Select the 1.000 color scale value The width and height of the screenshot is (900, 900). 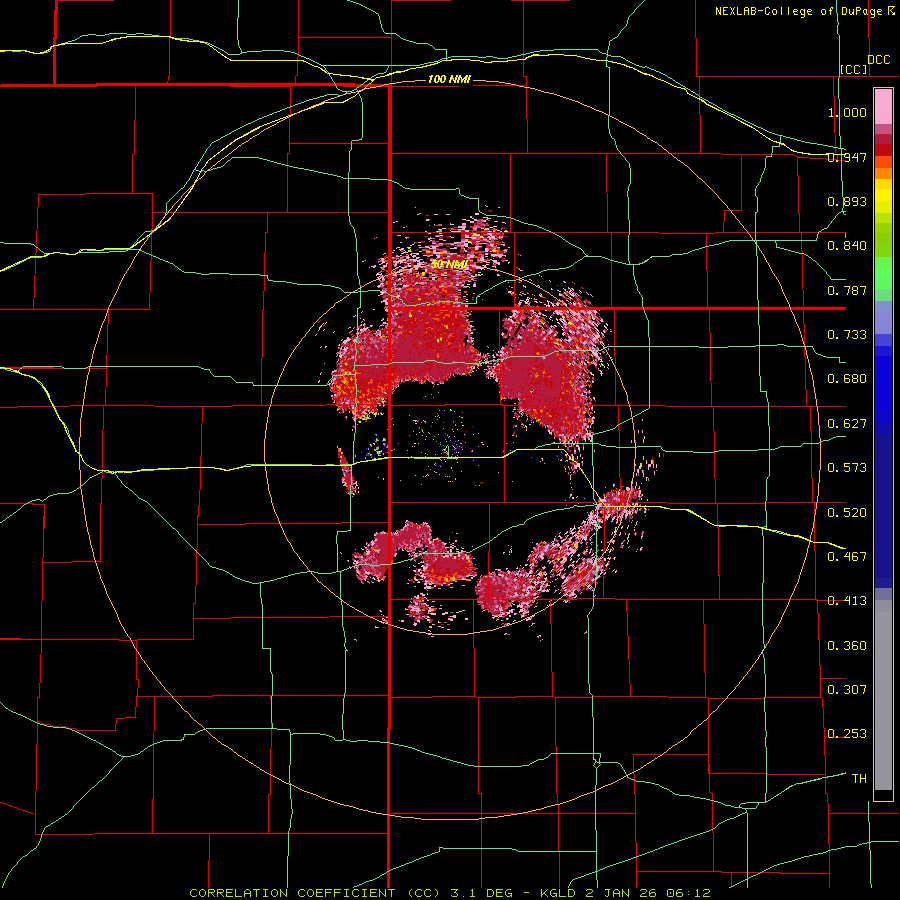(847, 112)
